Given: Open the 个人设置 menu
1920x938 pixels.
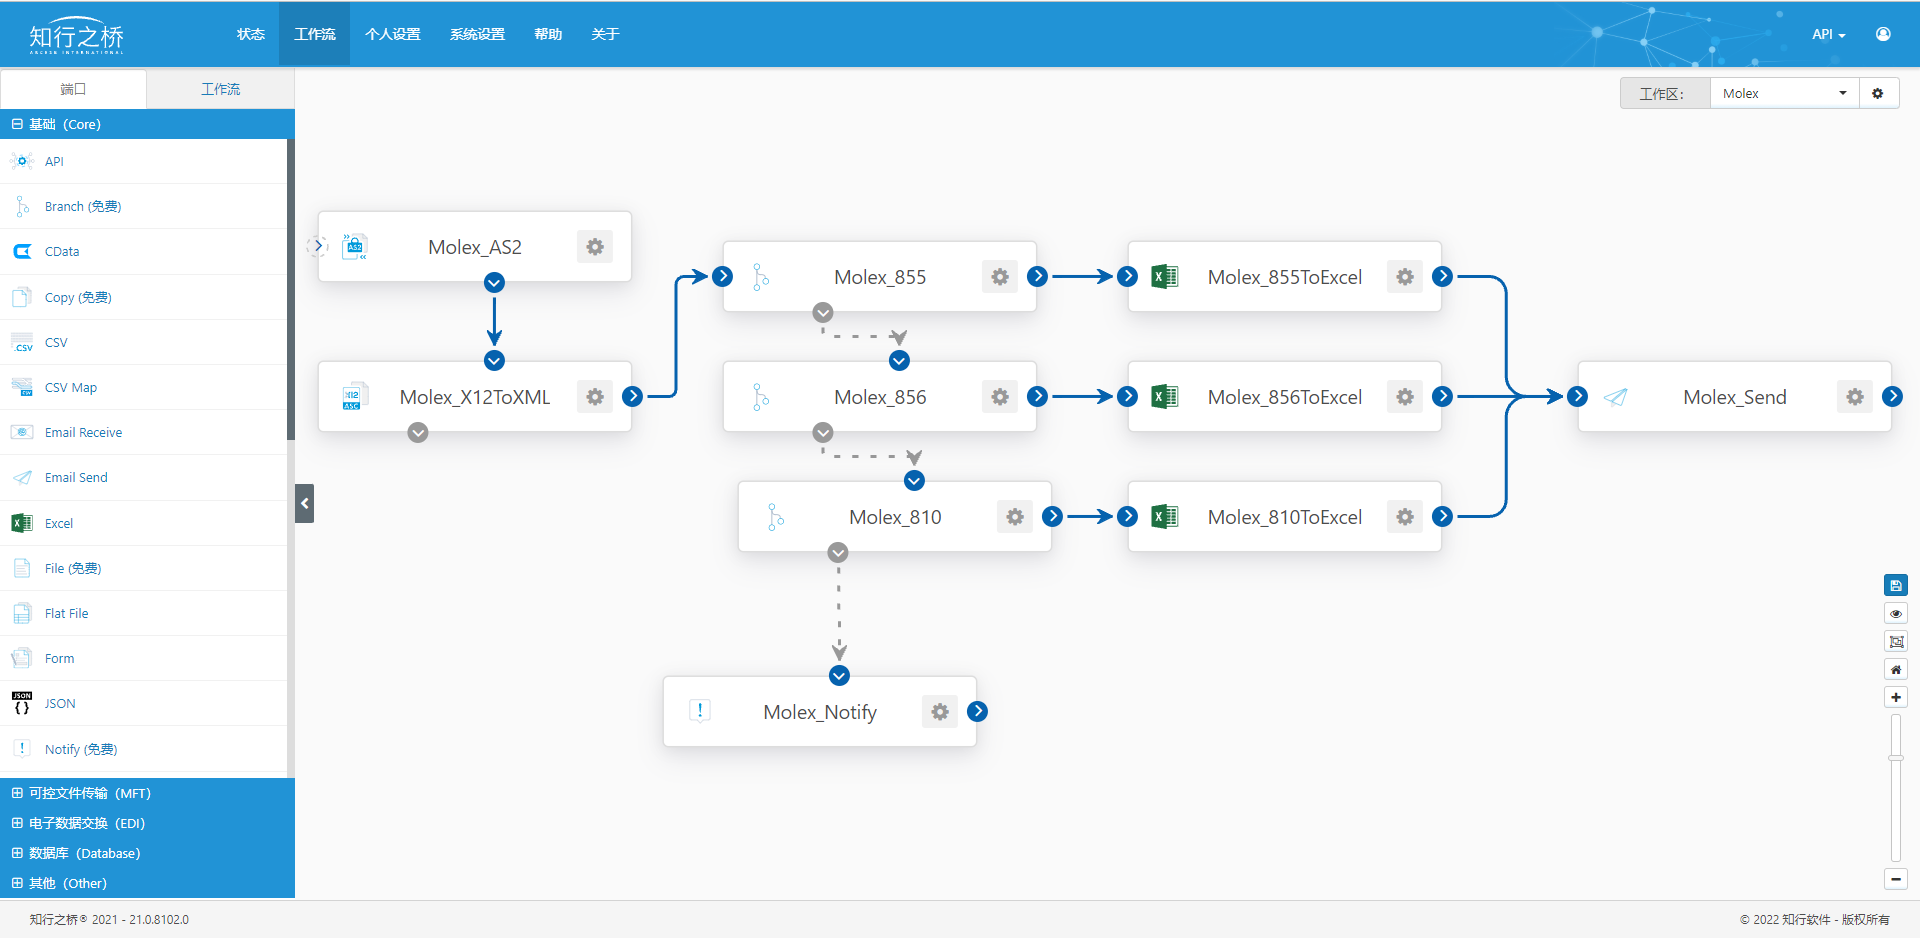Looking at the screenshot, I should tap(393, 34).
